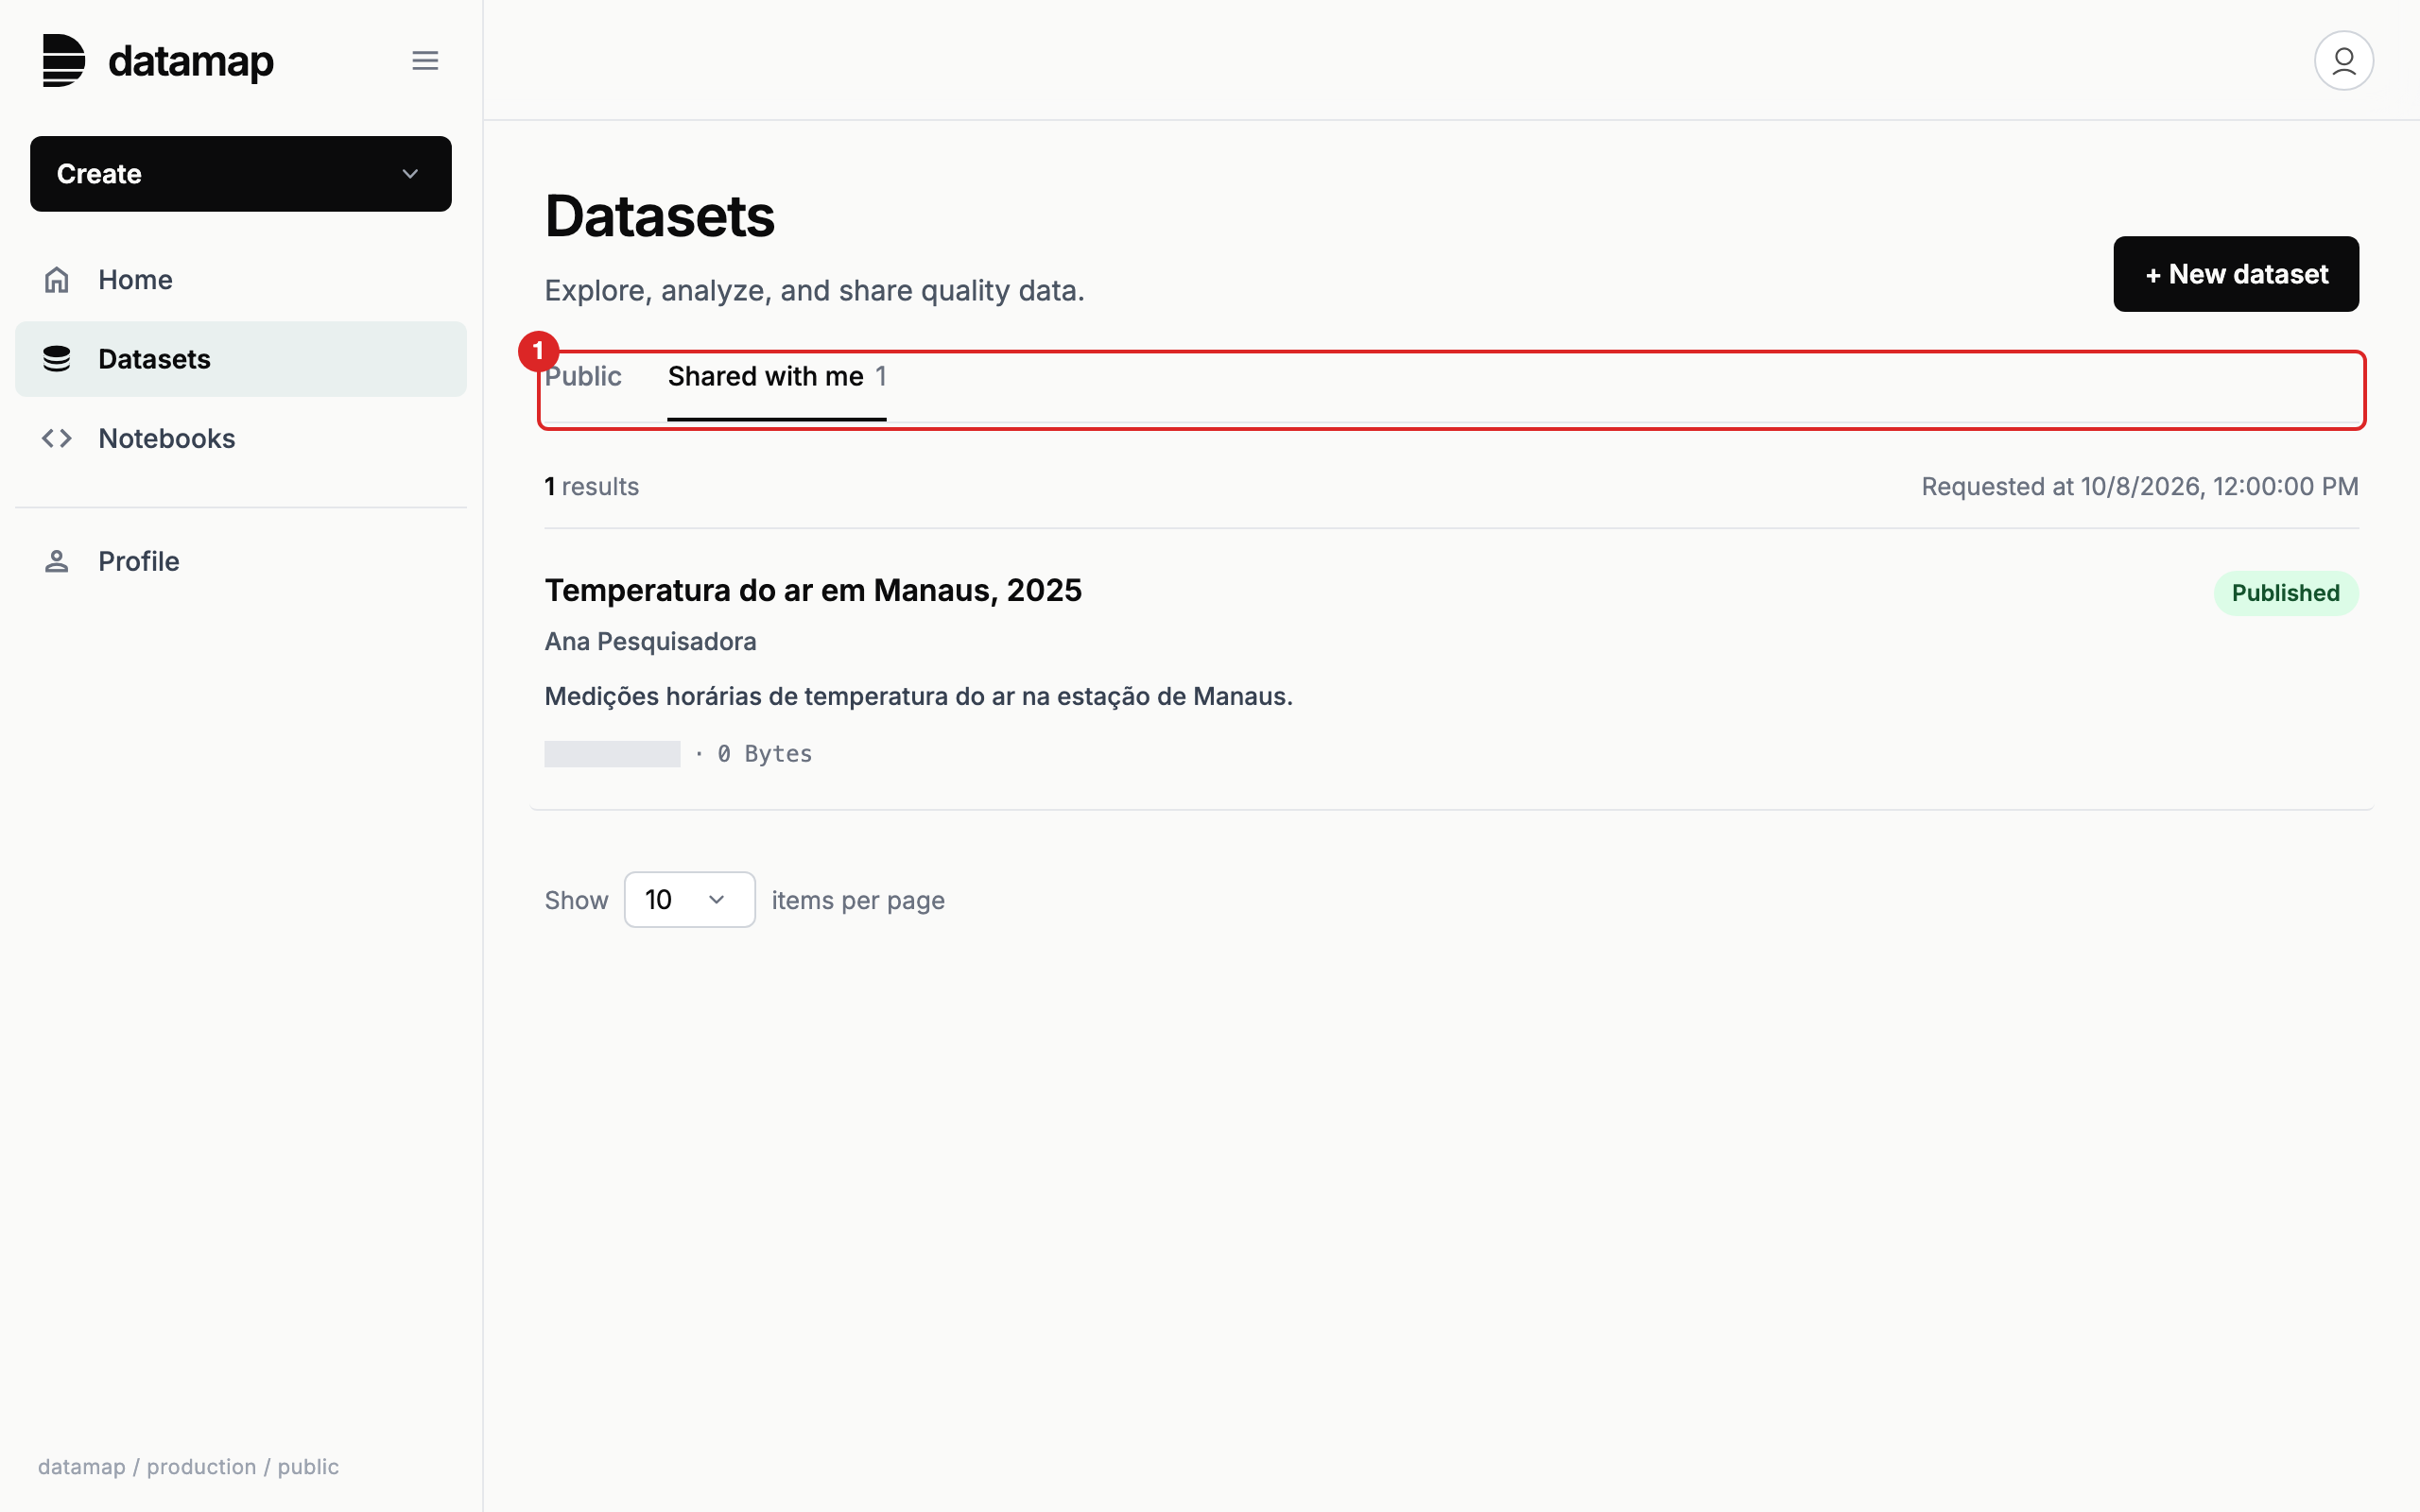2420x1512 pixels.
Task: Click the Published status badge
Action: coord(2286,593)
